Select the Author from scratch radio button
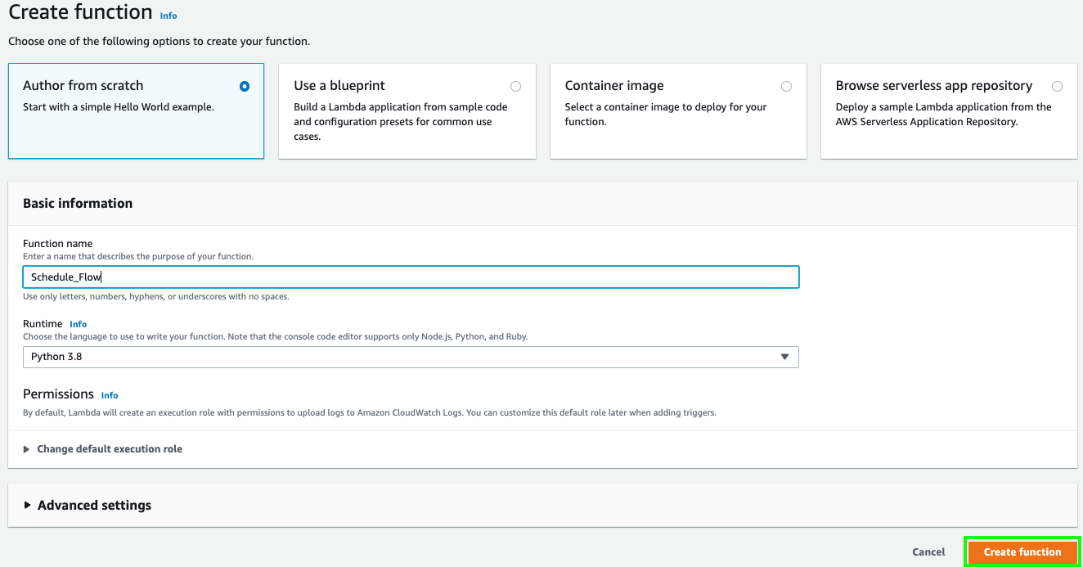 click(245, 87)
